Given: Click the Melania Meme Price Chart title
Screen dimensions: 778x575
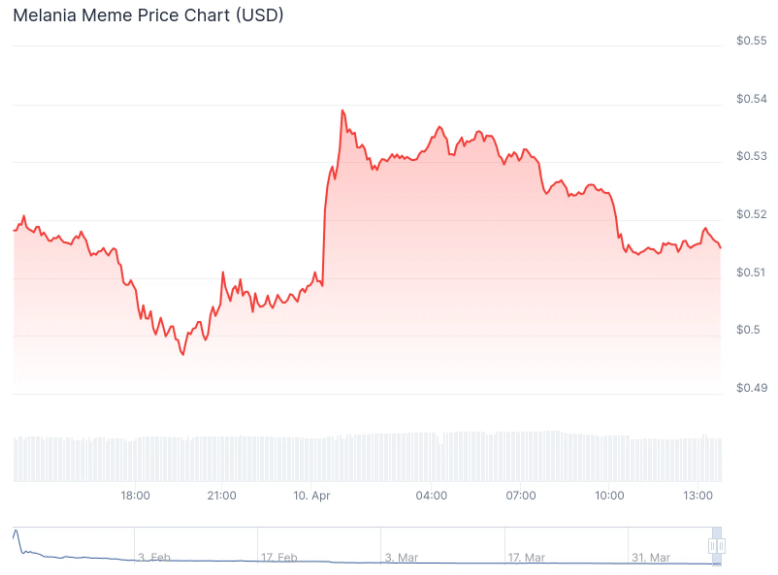Looking at the screenshot, I should pos(148,16).
